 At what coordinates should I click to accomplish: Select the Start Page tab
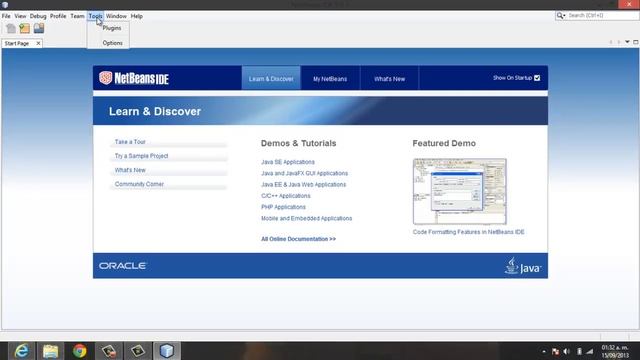pos(17,43)
